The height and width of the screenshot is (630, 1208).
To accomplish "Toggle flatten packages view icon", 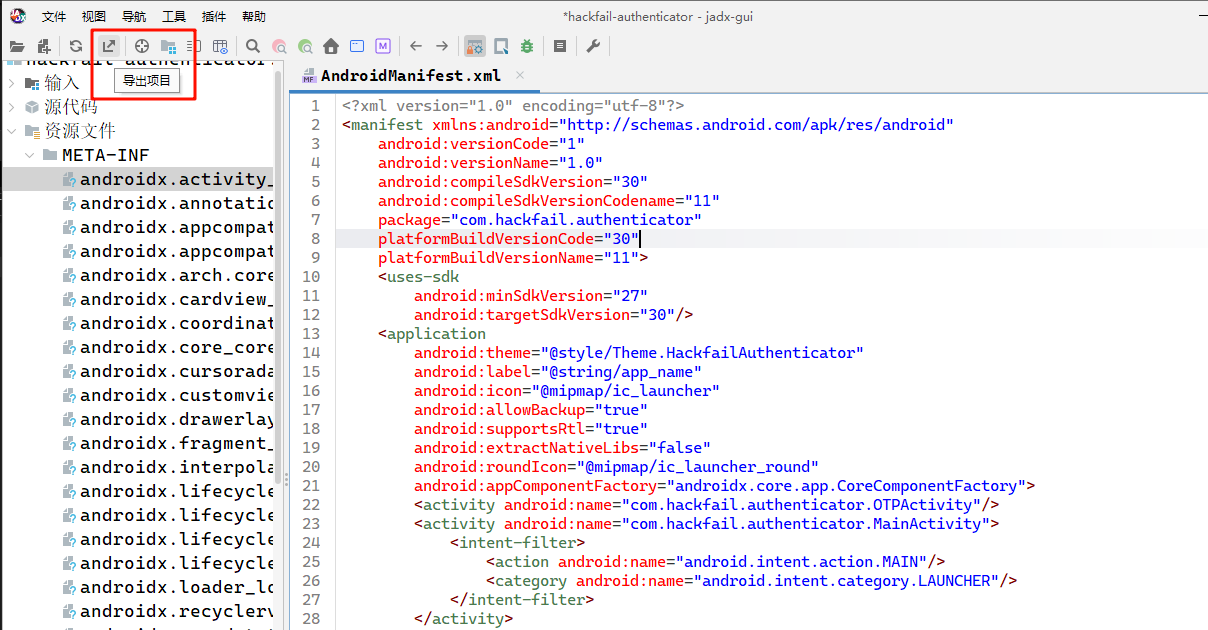I will (x=168, y=46).
